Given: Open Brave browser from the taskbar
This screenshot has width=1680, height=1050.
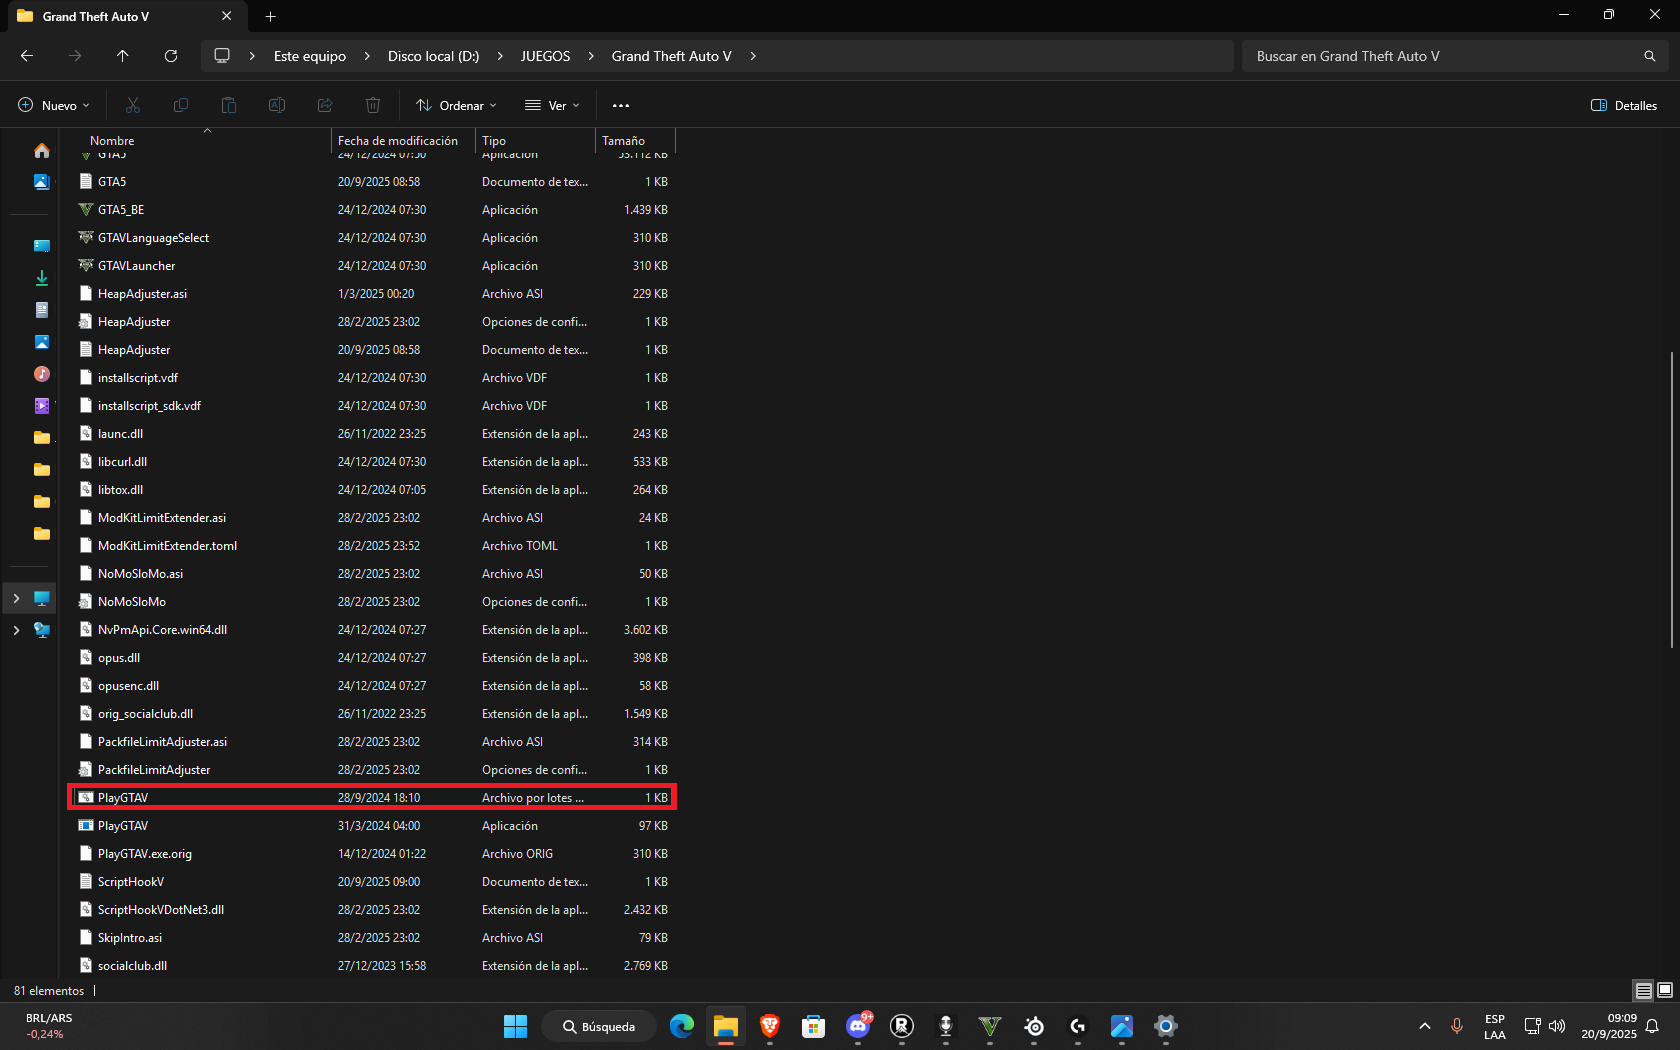Looking at the screenshot, I should pos(769,1026).
